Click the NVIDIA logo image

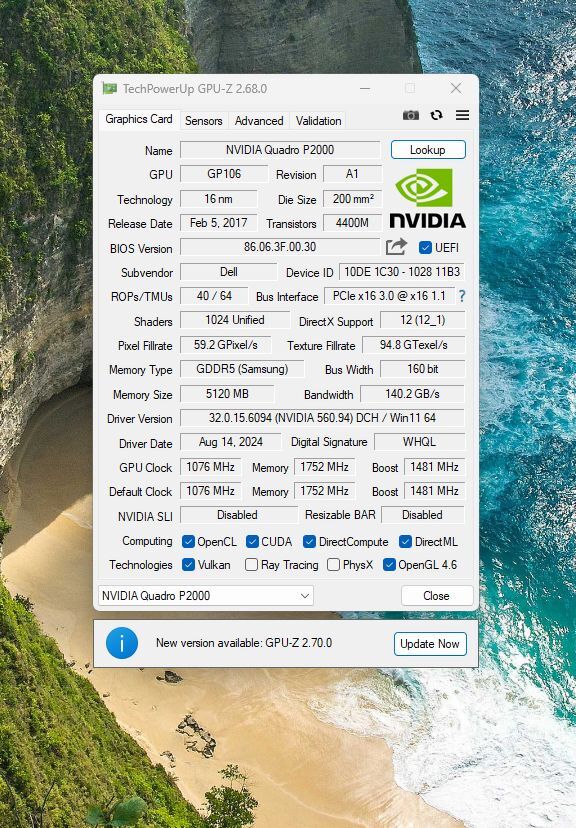428,198
